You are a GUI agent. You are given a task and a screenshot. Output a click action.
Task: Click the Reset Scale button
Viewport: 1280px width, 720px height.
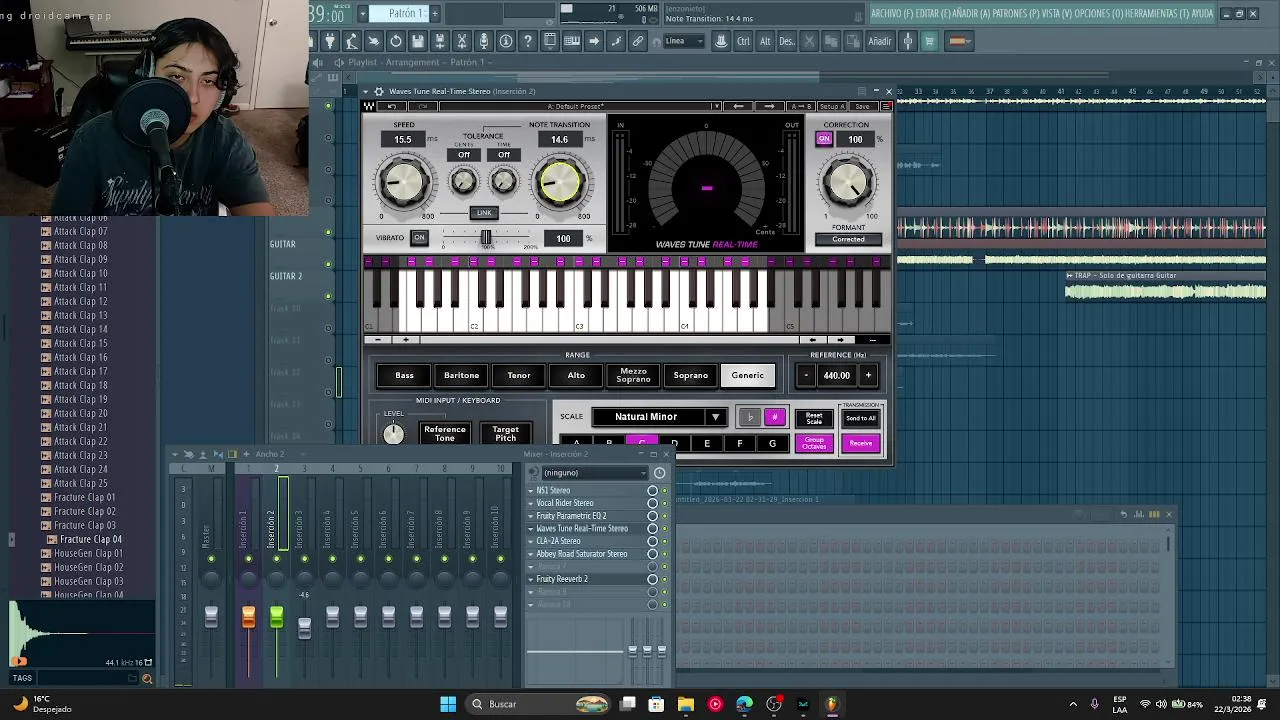coord(814,418)
